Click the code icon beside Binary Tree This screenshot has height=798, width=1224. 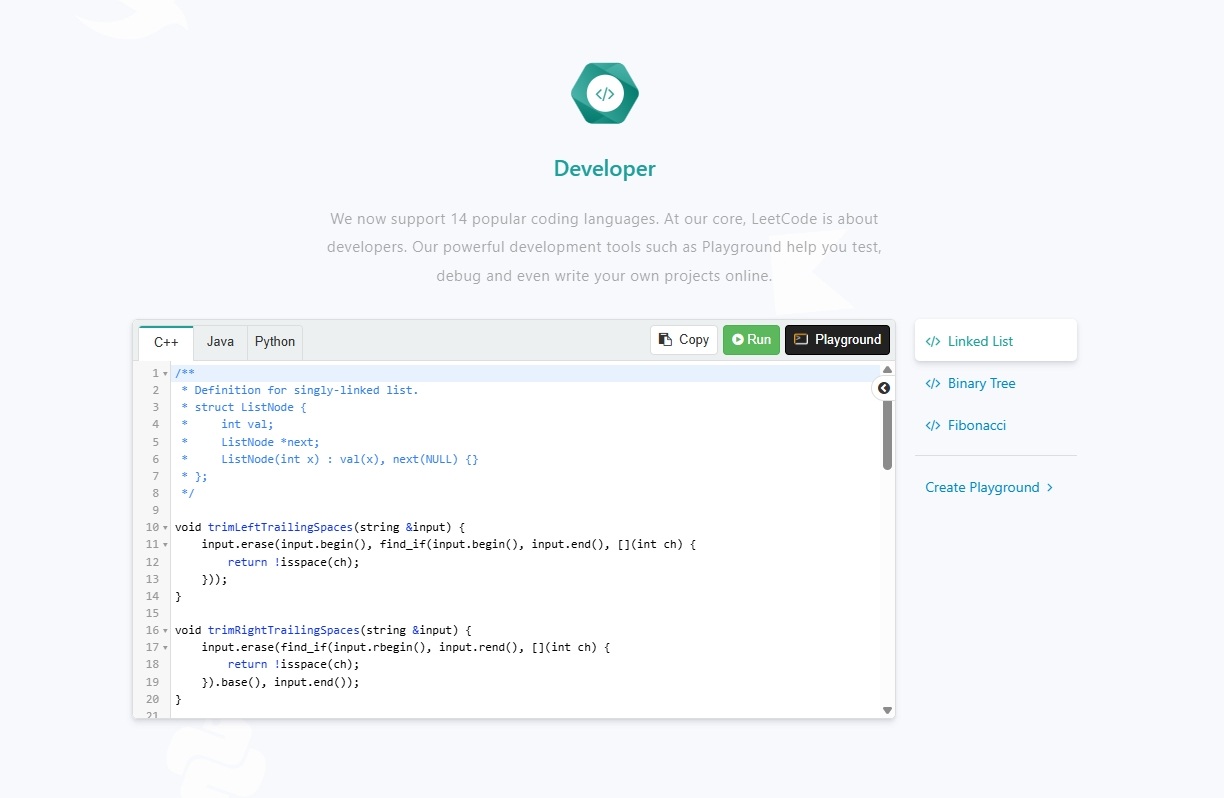(x=933, y=384)
